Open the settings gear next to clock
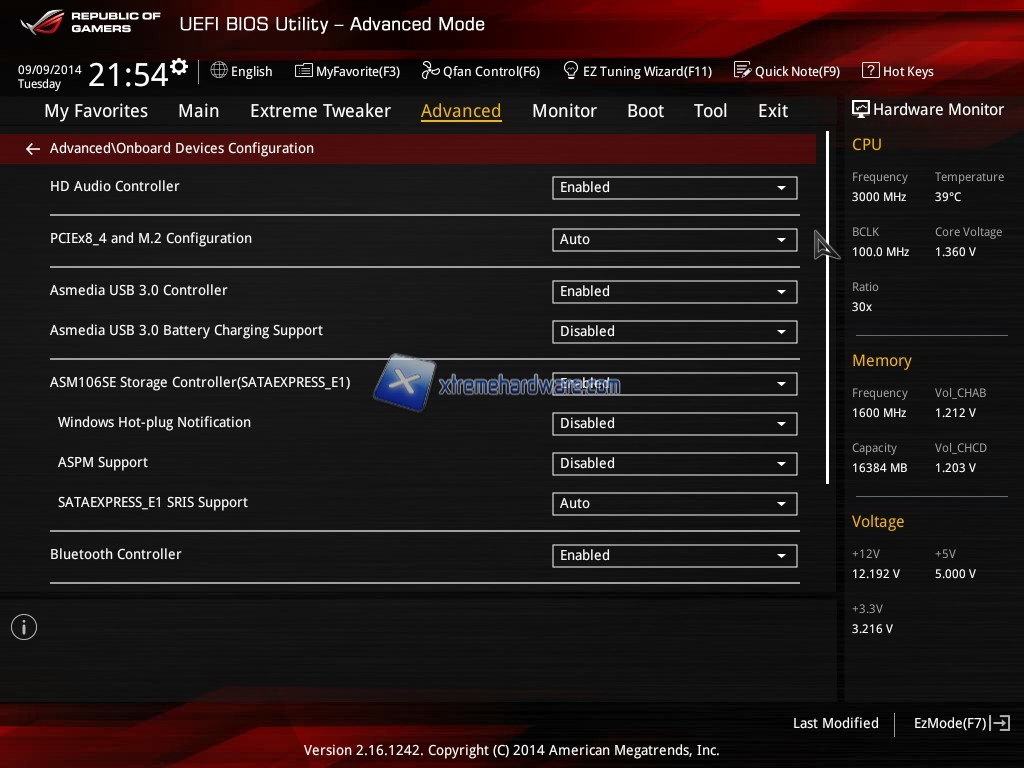This screenshot has height=768, width=1024. tap(179, 67)
